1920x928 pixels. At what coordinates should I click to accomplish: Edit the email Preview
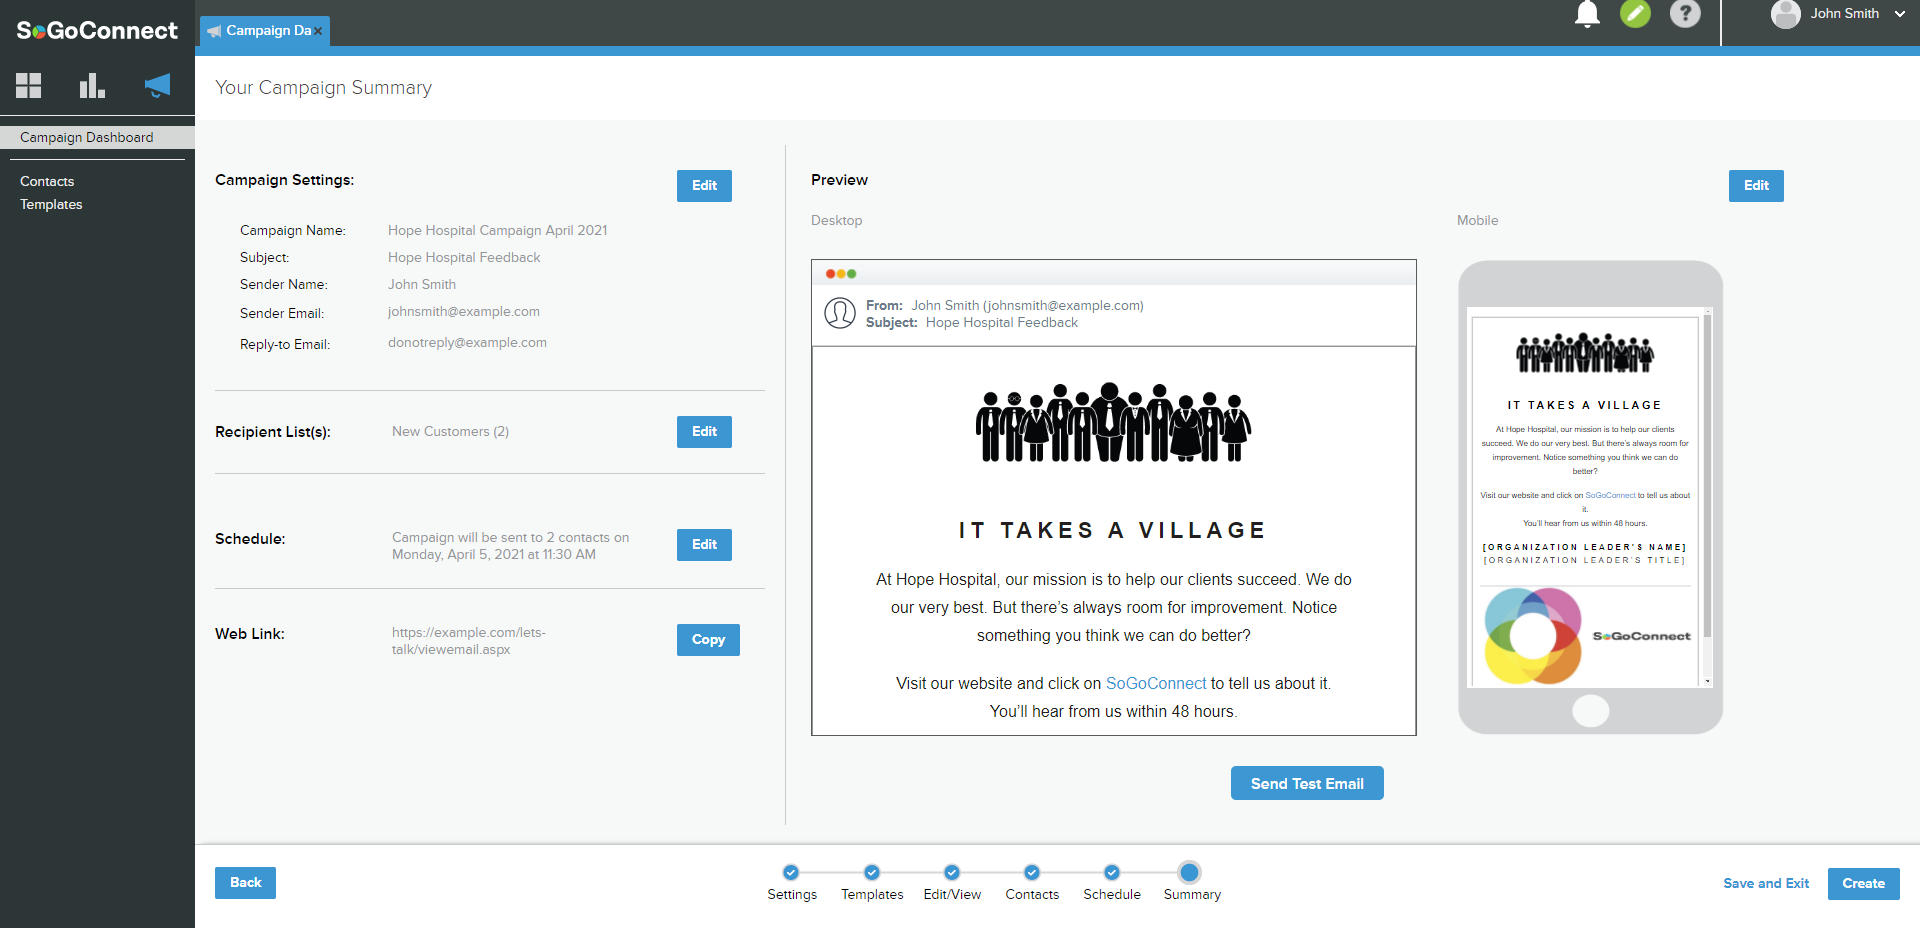click(1756, 186)
